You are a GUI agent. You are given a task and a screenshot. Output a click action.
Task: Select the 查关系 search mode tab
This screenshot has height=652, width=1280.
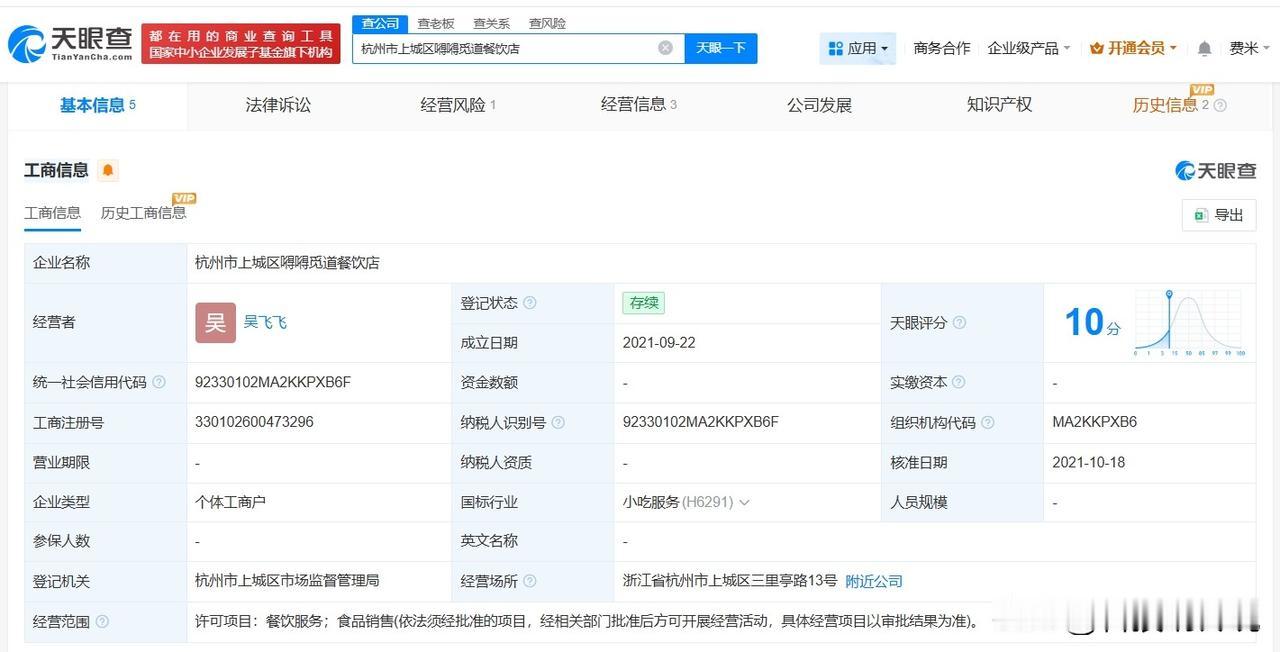point(491,23)
